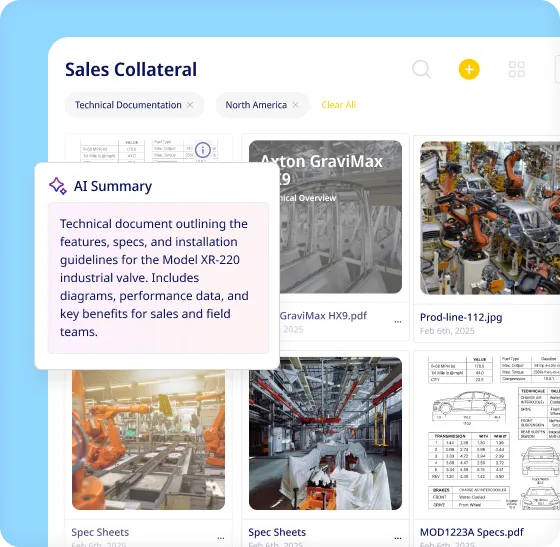The height and width of the screenshot is (547, 560).
Task: Select the Technical Documentation filter chip
Action: [134, 105]
